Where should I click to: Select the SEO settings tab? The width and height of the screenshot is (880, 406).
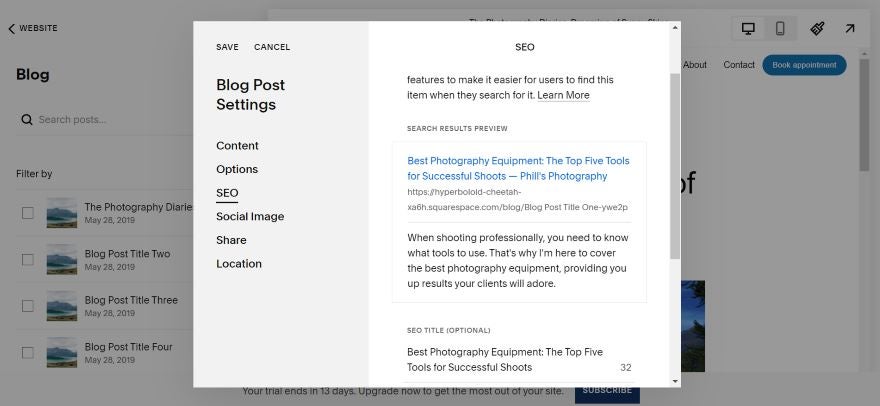(227, 193)
